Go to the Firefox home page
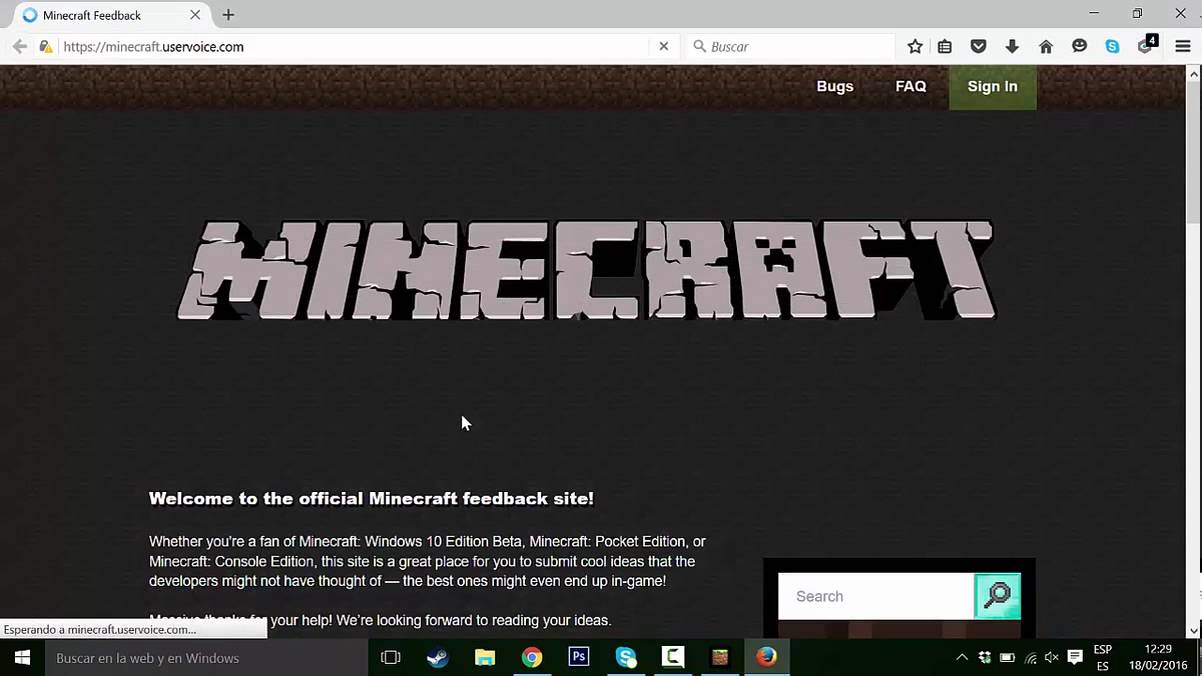Viewport: 1202px width, 676px height. click(x=1046, y=46)
